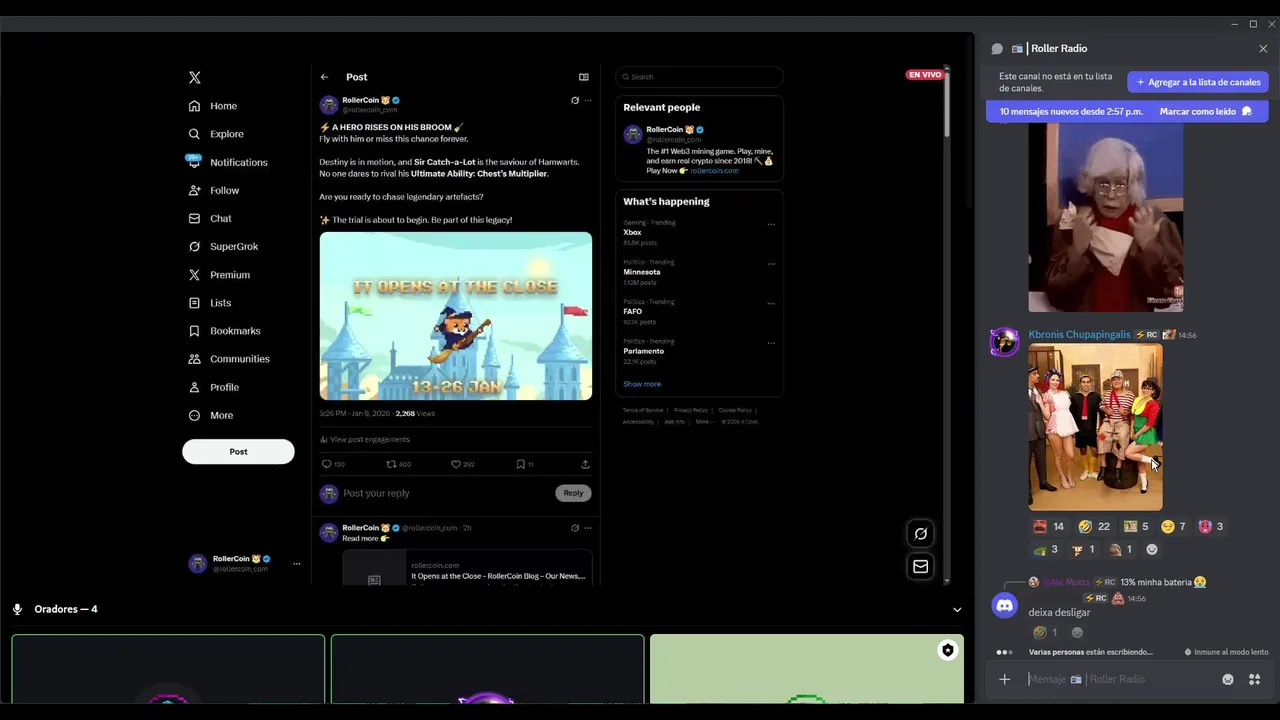Click the large Post button in sidebar
The width and height of the screenshot is (1280, 720).
tap(238, 451)
